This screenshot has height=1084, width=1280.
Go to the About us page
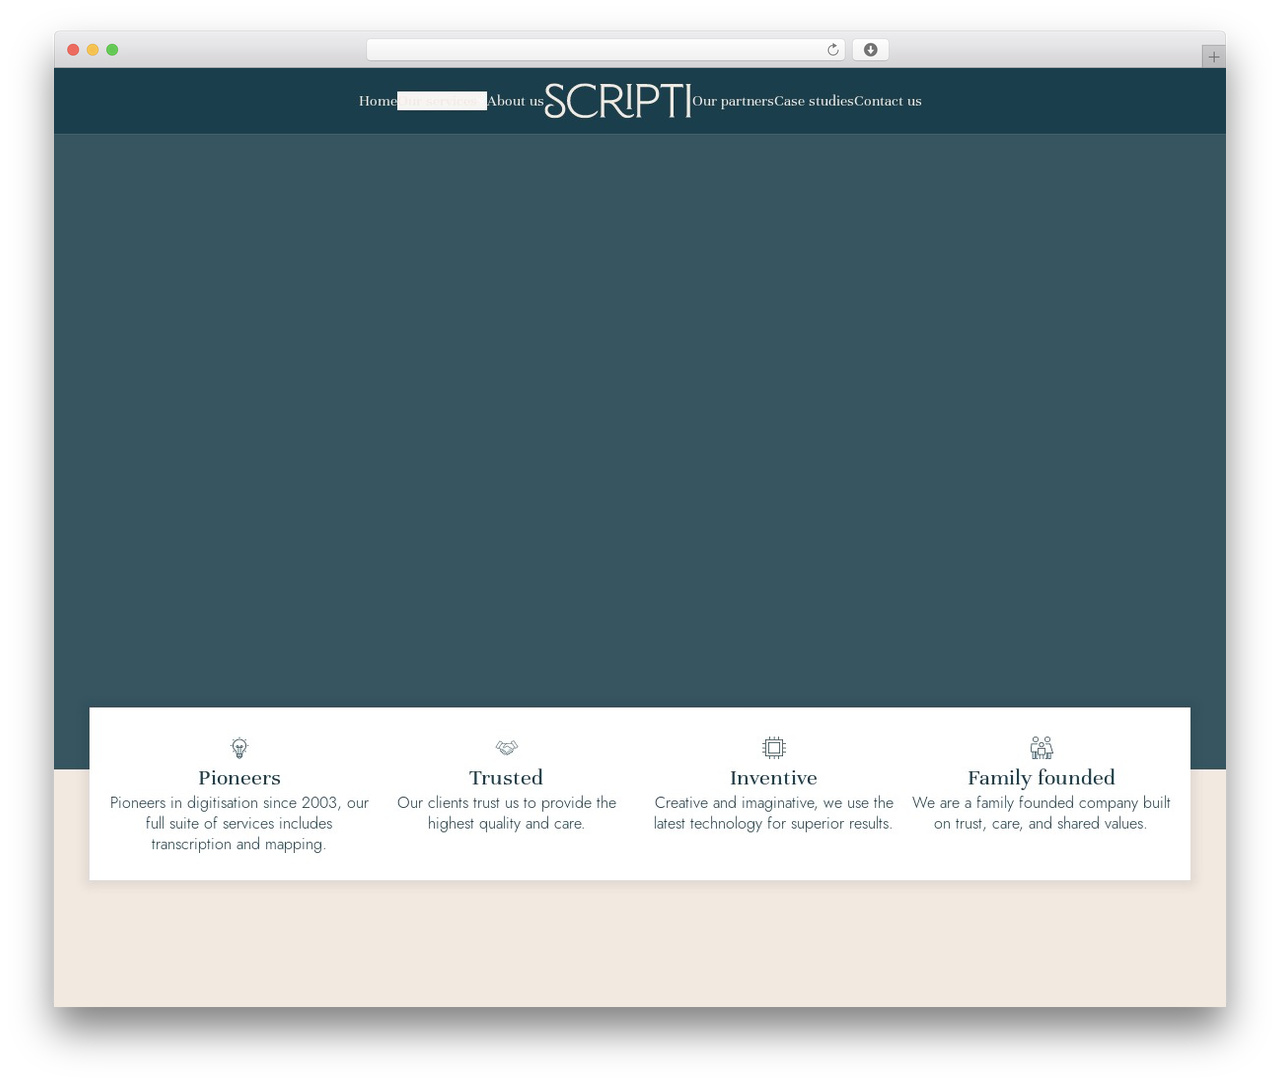515,101
